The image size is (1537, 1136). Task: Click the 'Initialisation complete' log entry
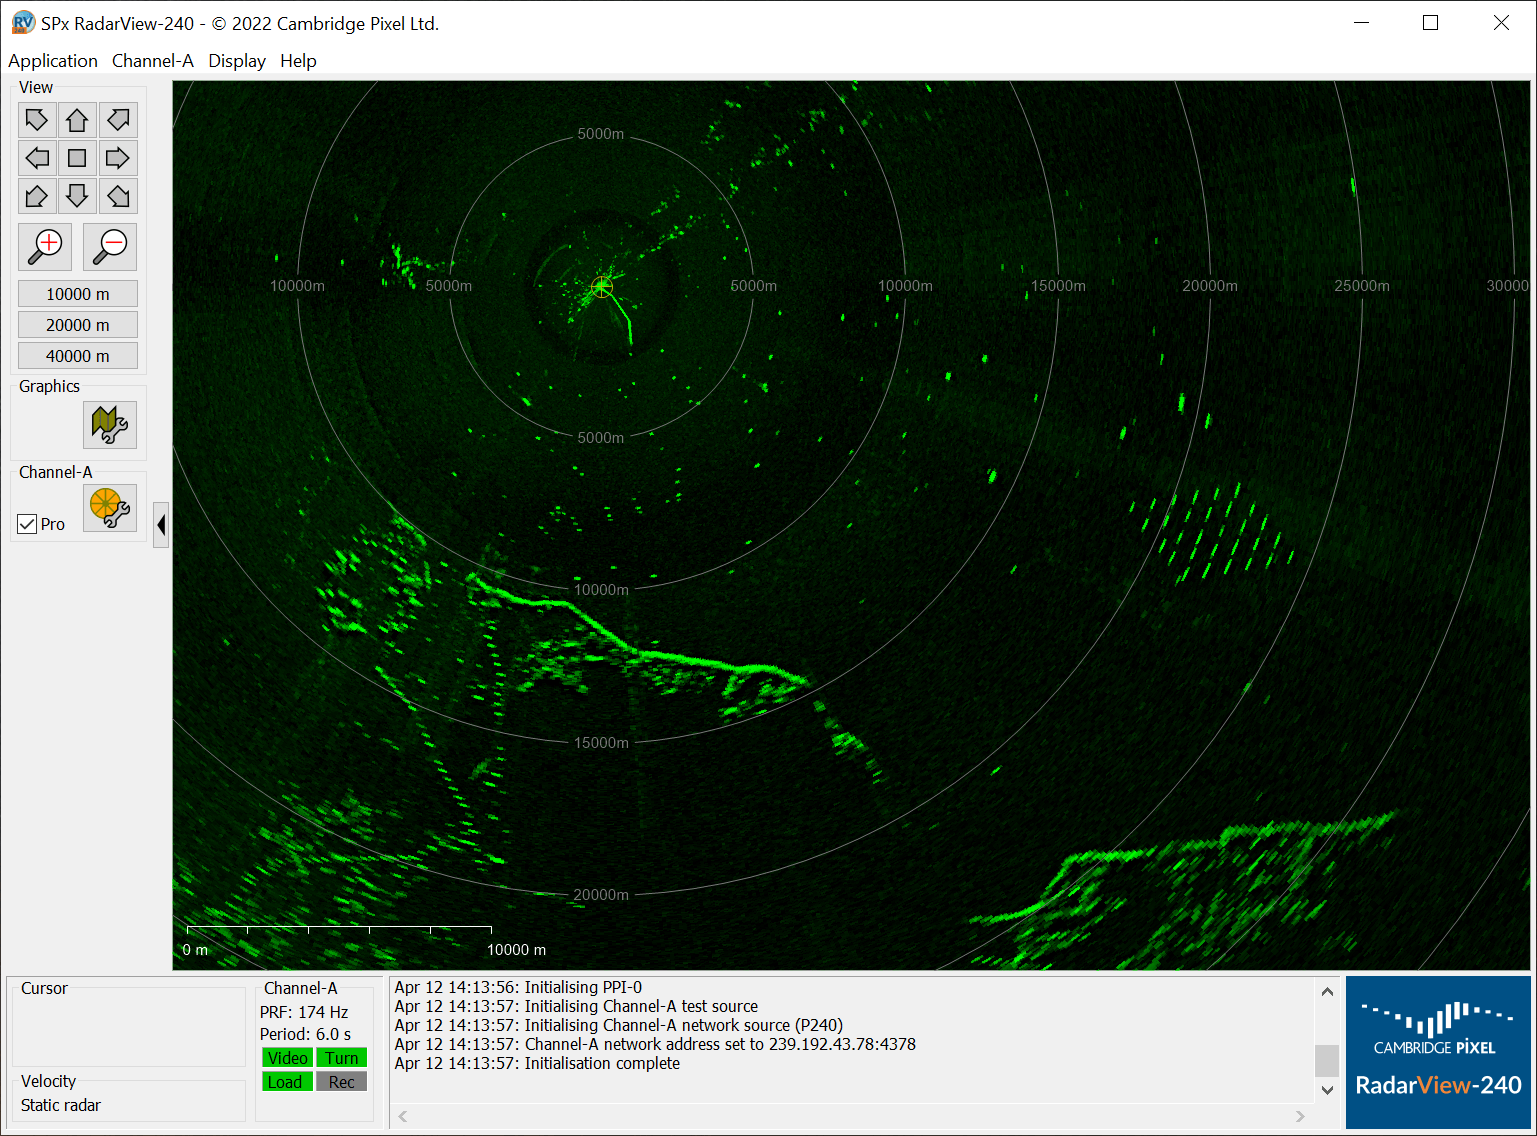[x=537, y=1063]
